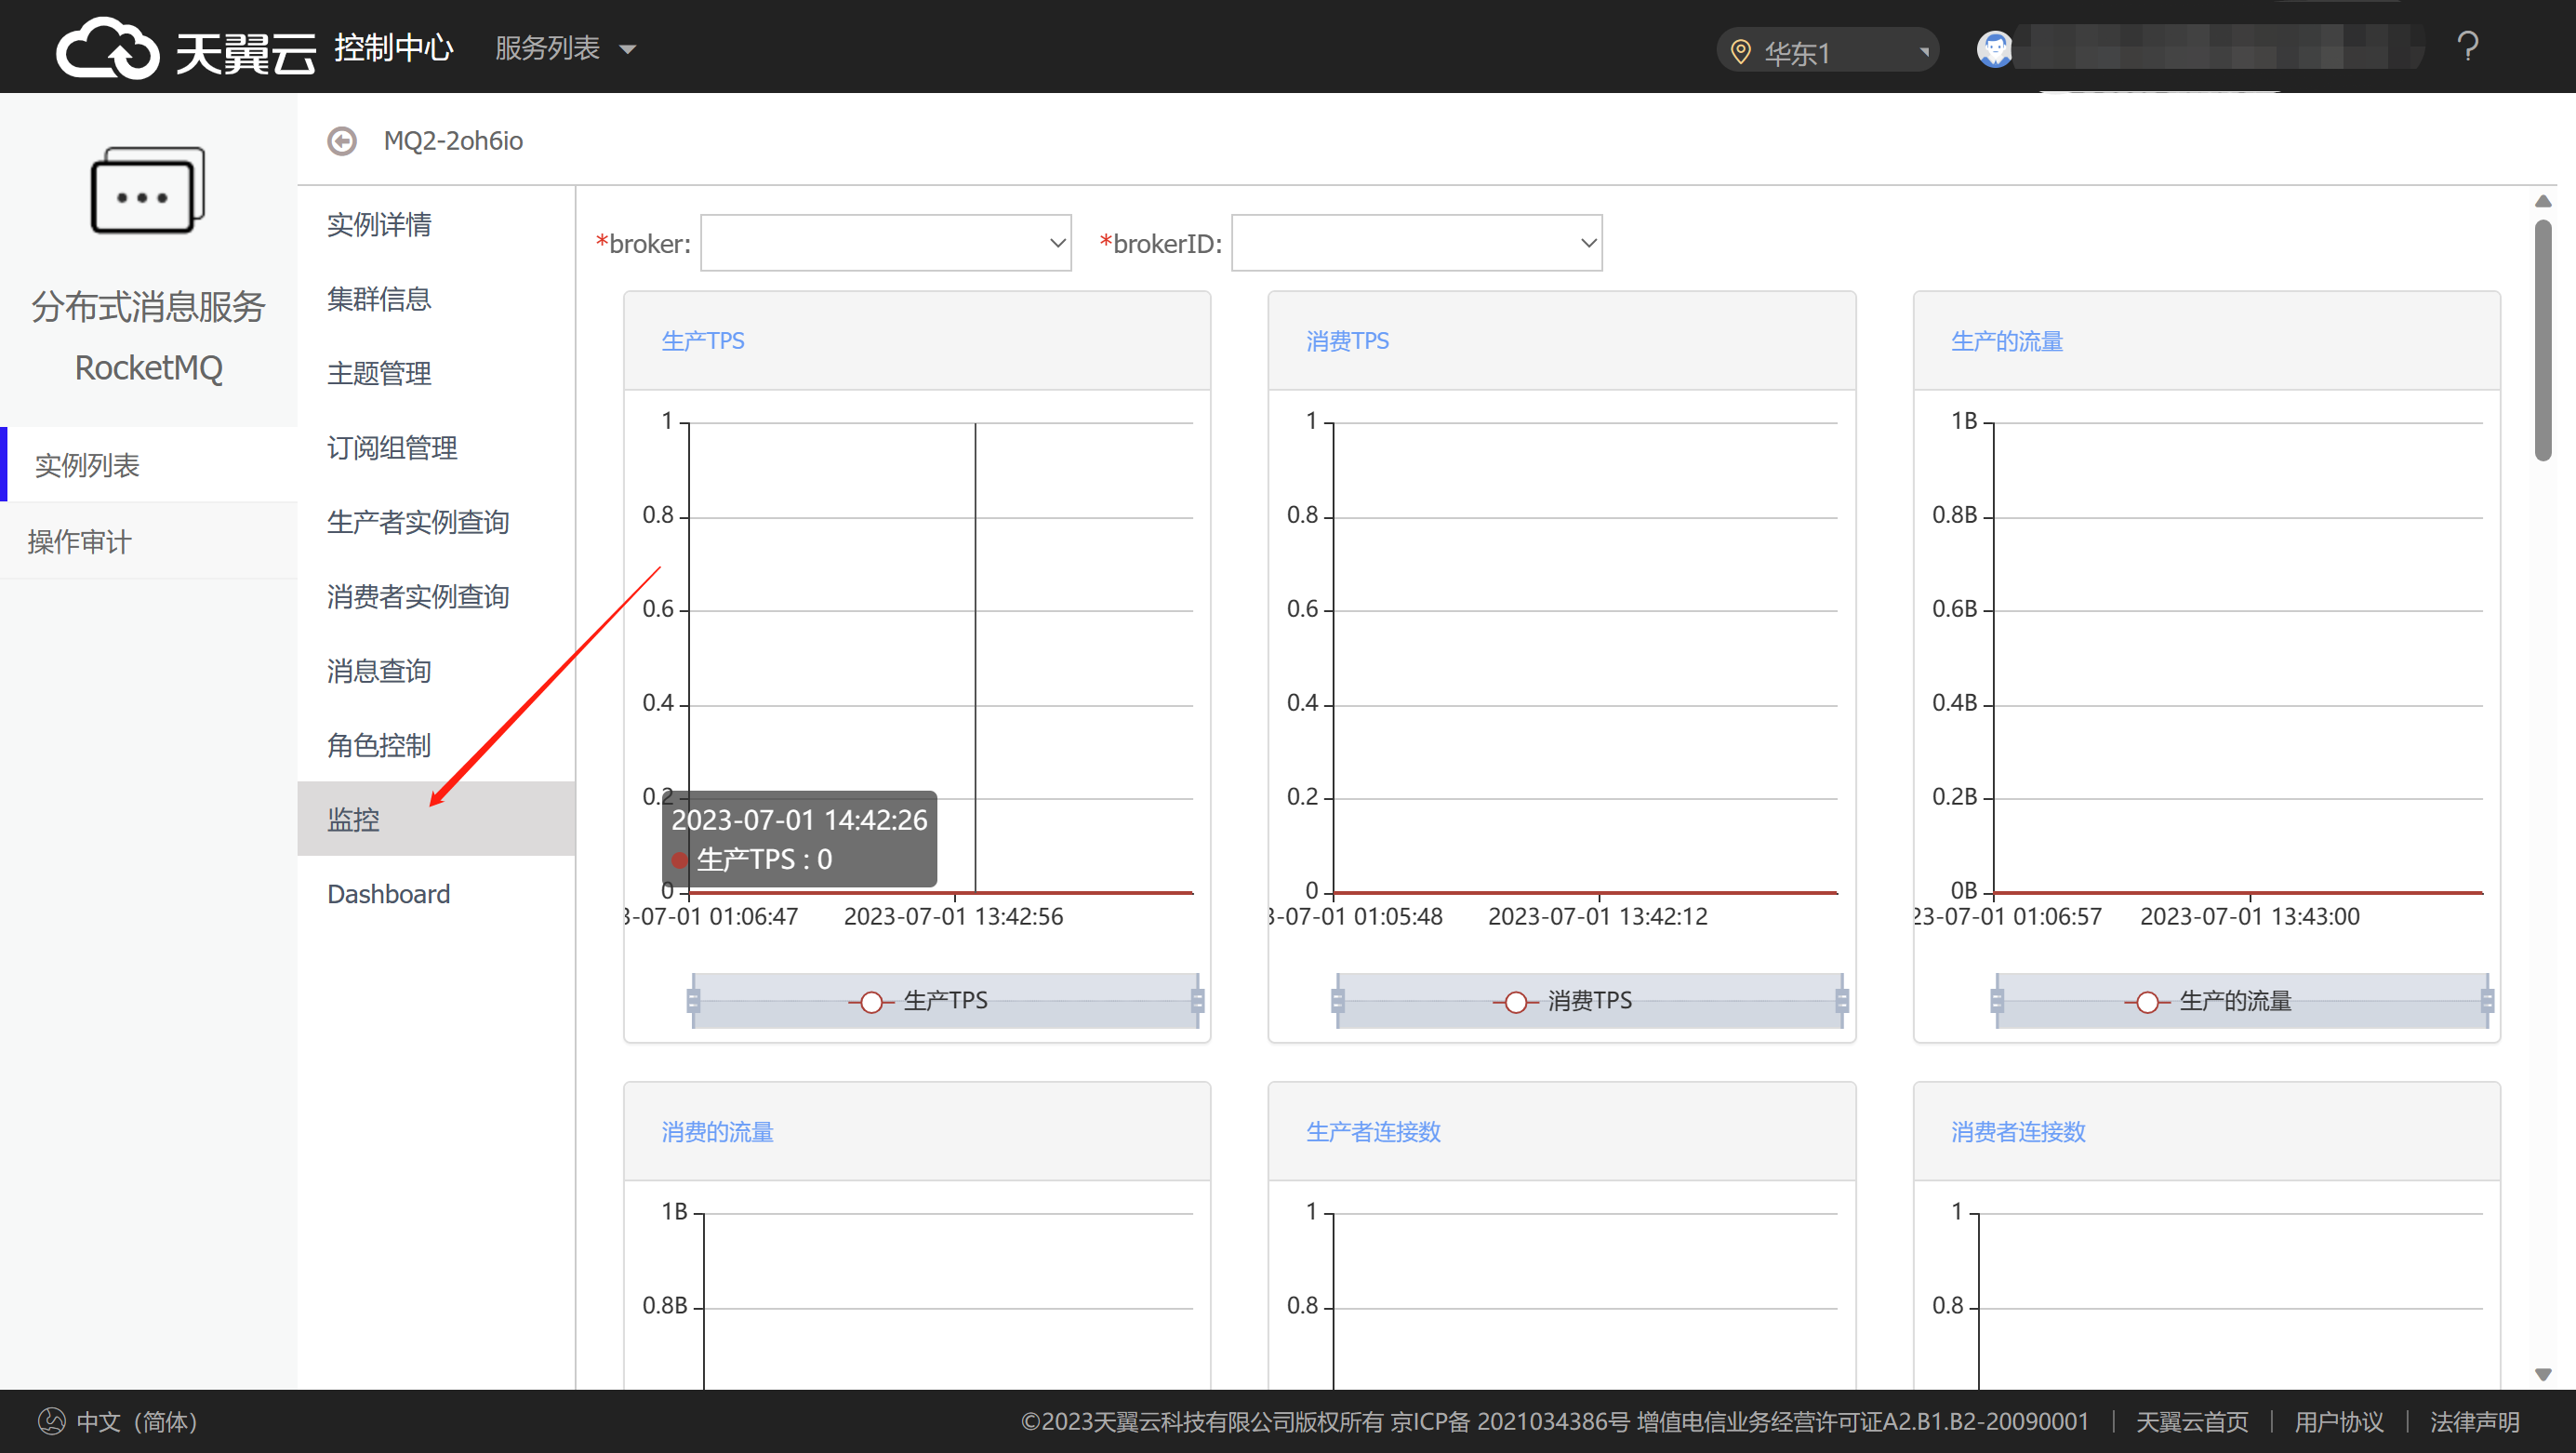Open 天翼云首页 footer link
This screenshot has height=1453, width=2576.
click(x=2191, y=1421)
